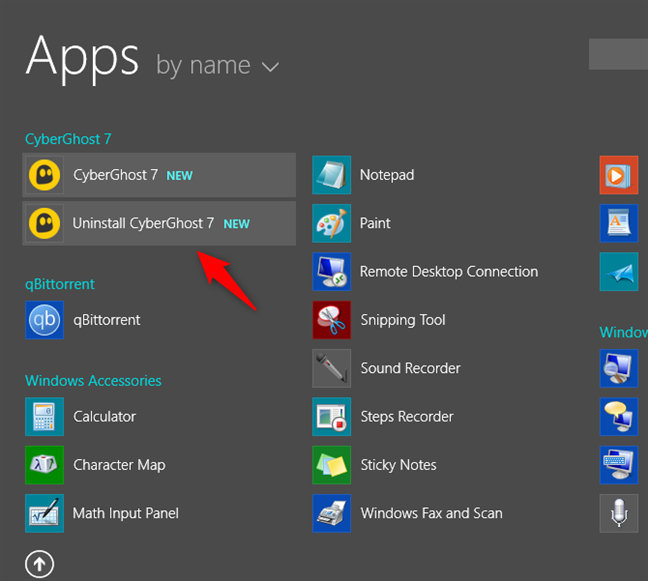Click the 'Math Input Panel' label
This screenshot has width=648, height=581.
click(126, 514)
